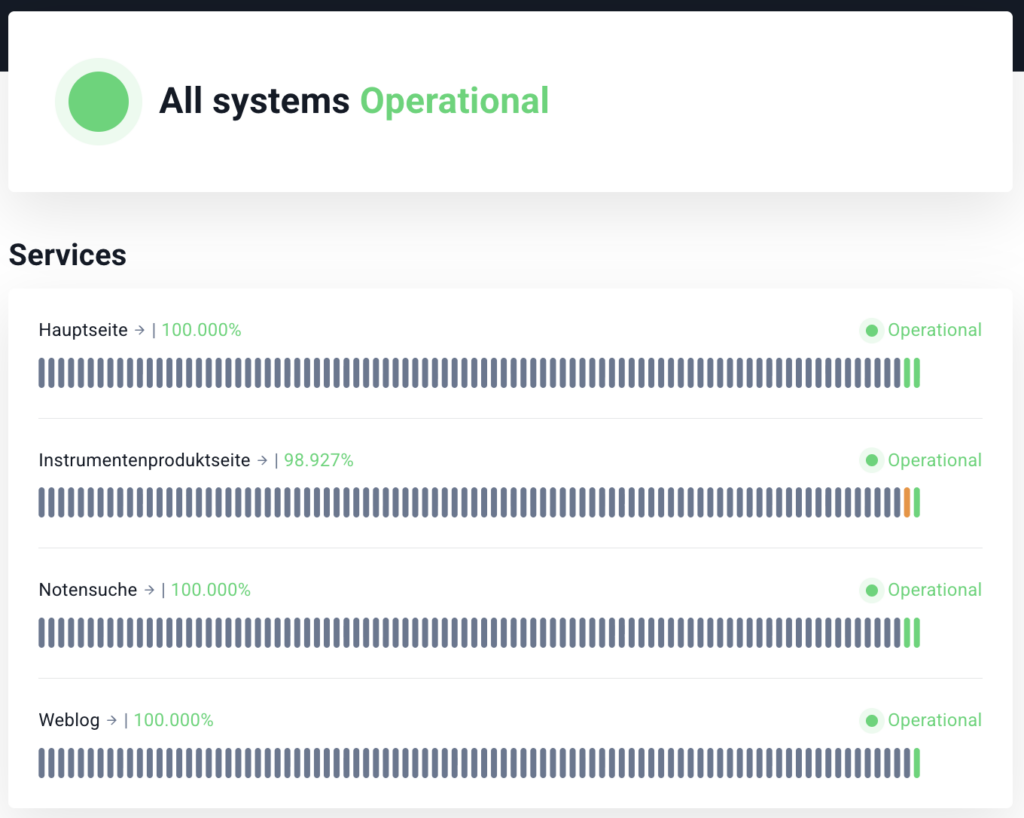
Task: Click the large green all-systems status circle
Action: click(98, 102)
